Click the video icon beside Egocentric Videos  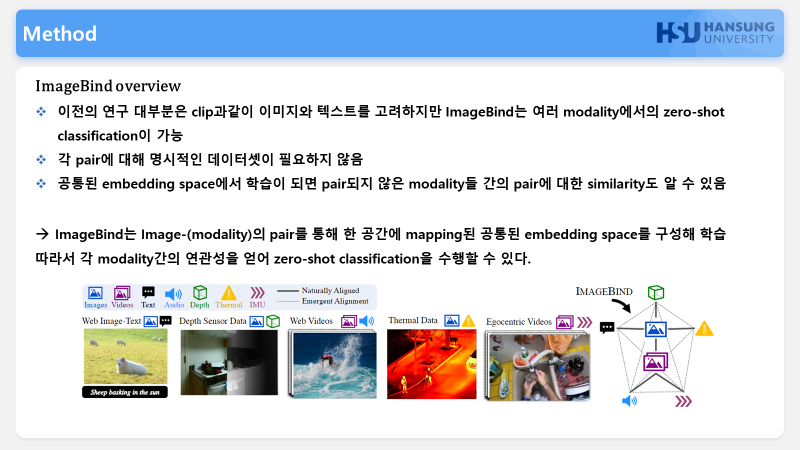[x=565, y=322]
